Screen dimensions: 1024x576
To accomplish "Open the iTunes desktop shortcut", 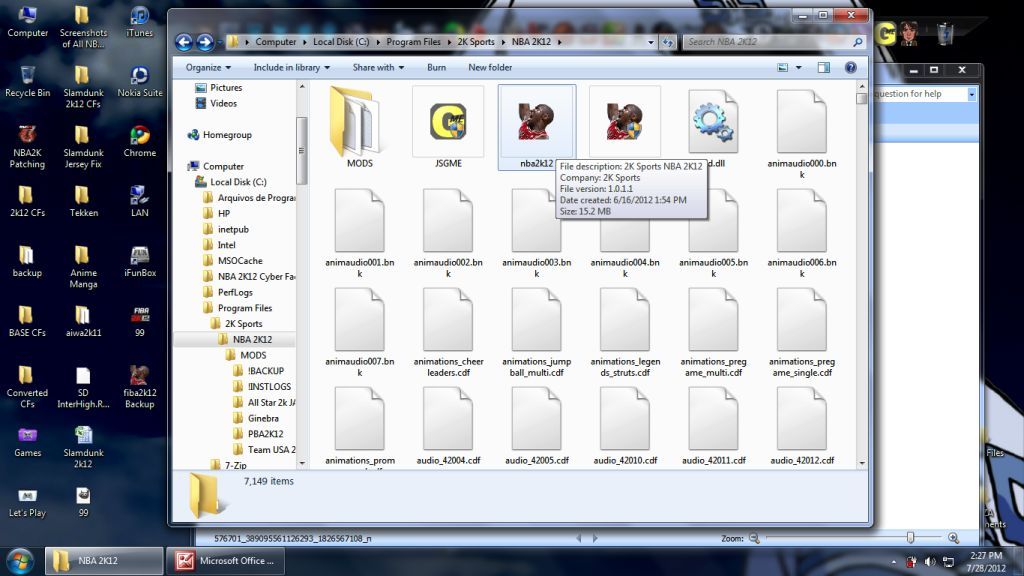I will coord(139,22).
